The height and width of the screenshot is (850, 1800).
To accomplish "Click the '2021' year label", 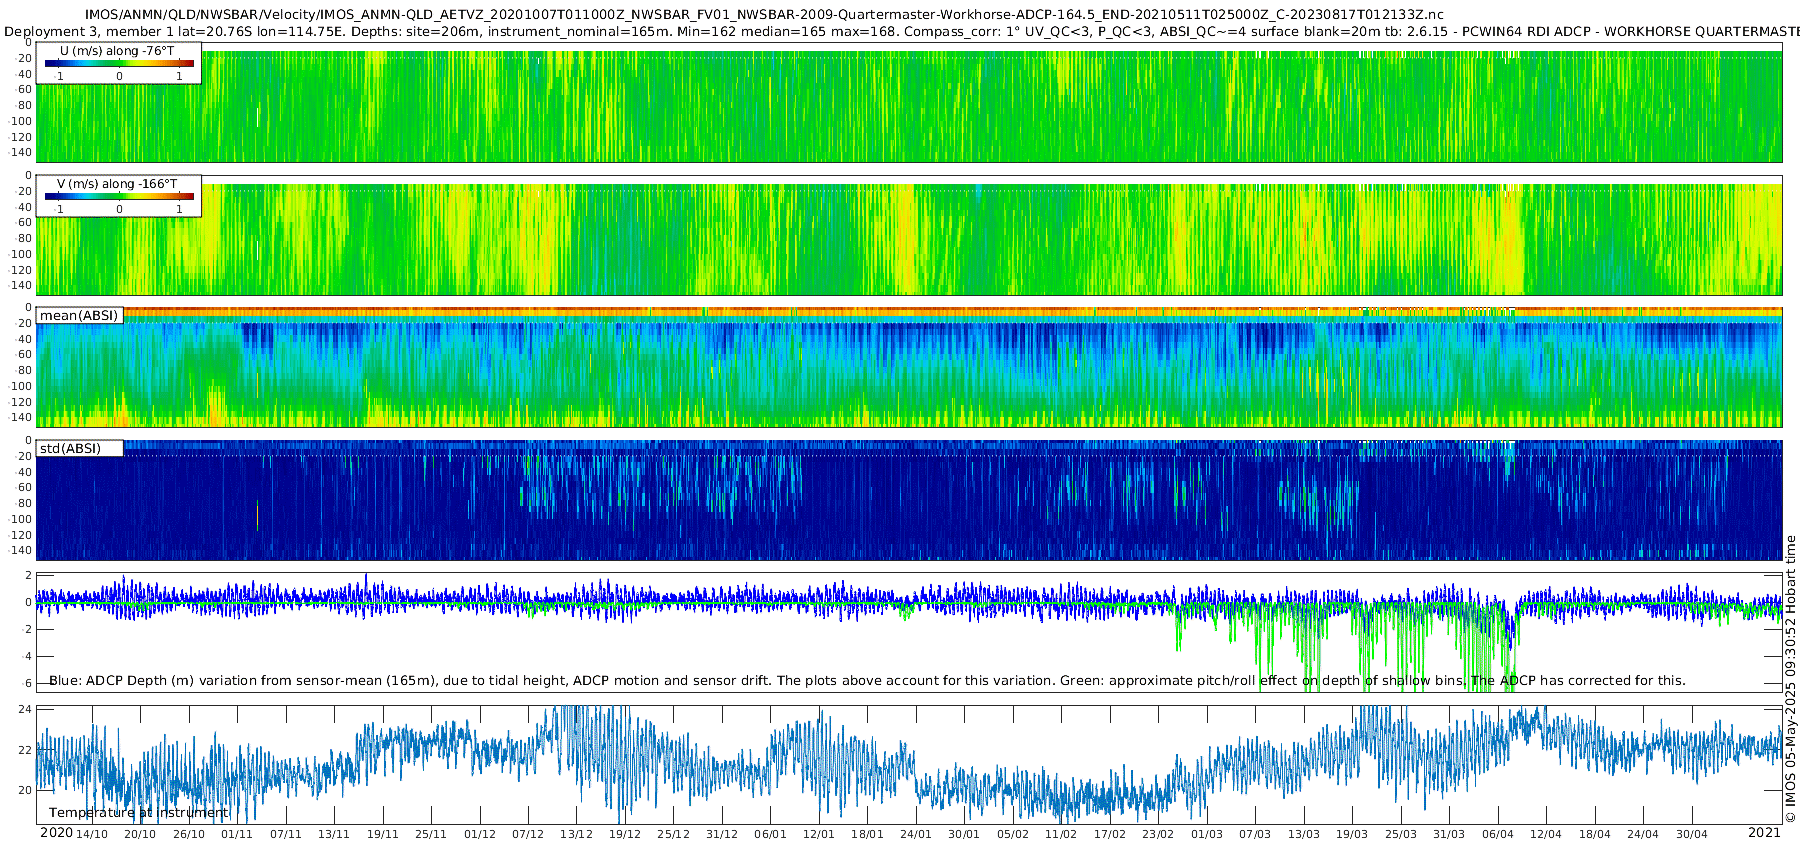I will (x=1764, y=833).
